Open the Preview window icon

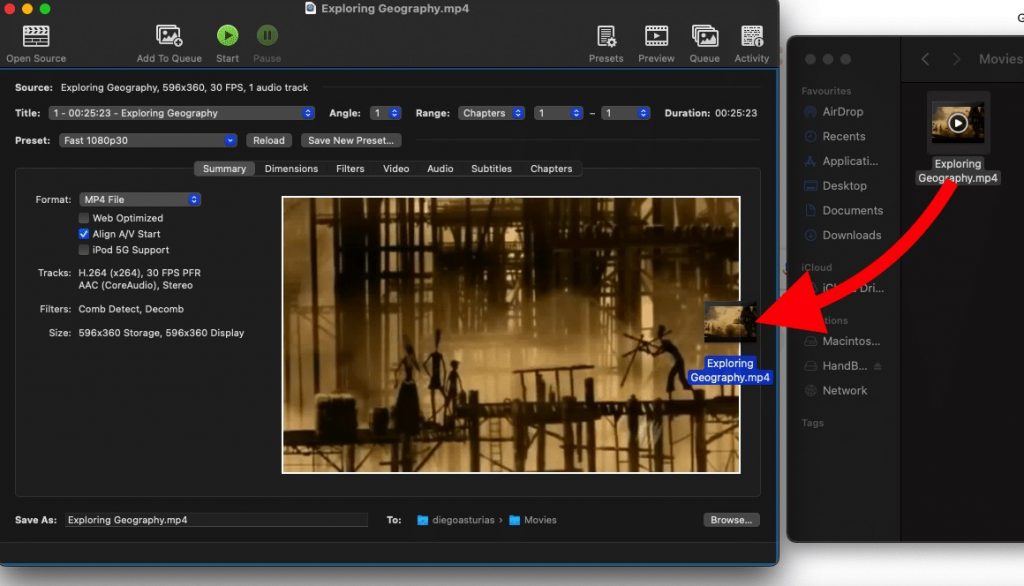[x=656, y=36]
